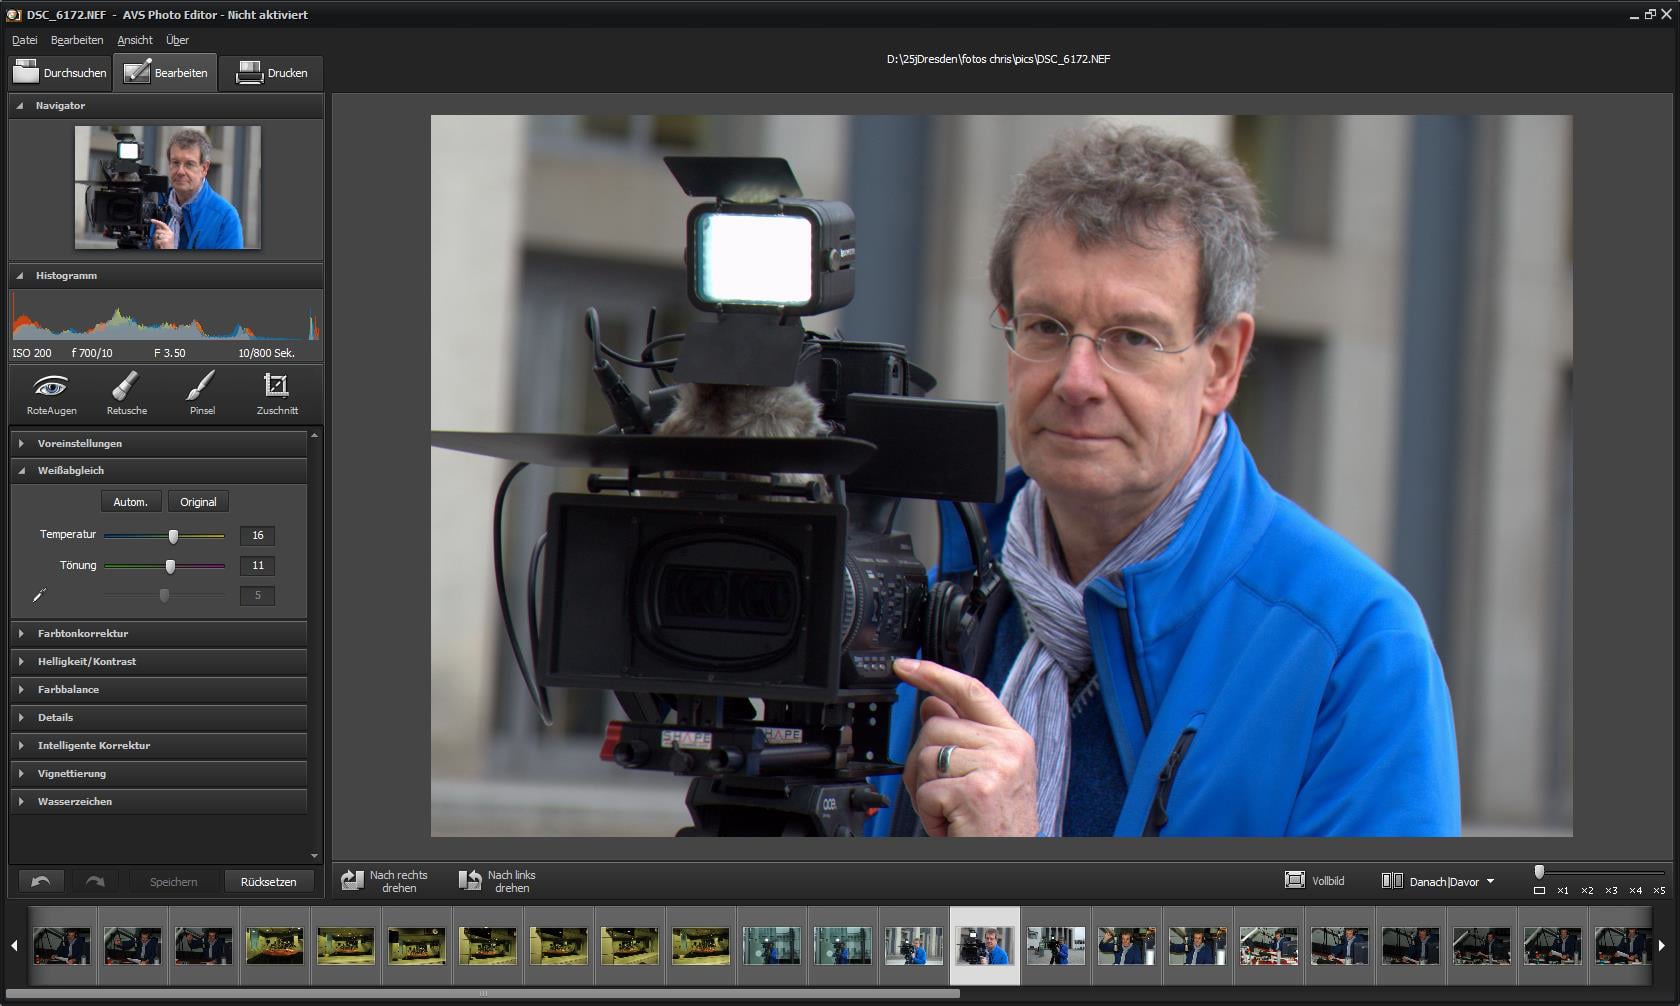The width and height of the screenshot is (1680, 1006).
Task: Collapse the Weißabgleich section
Action: pyautogui.click(x=70, y=470)
